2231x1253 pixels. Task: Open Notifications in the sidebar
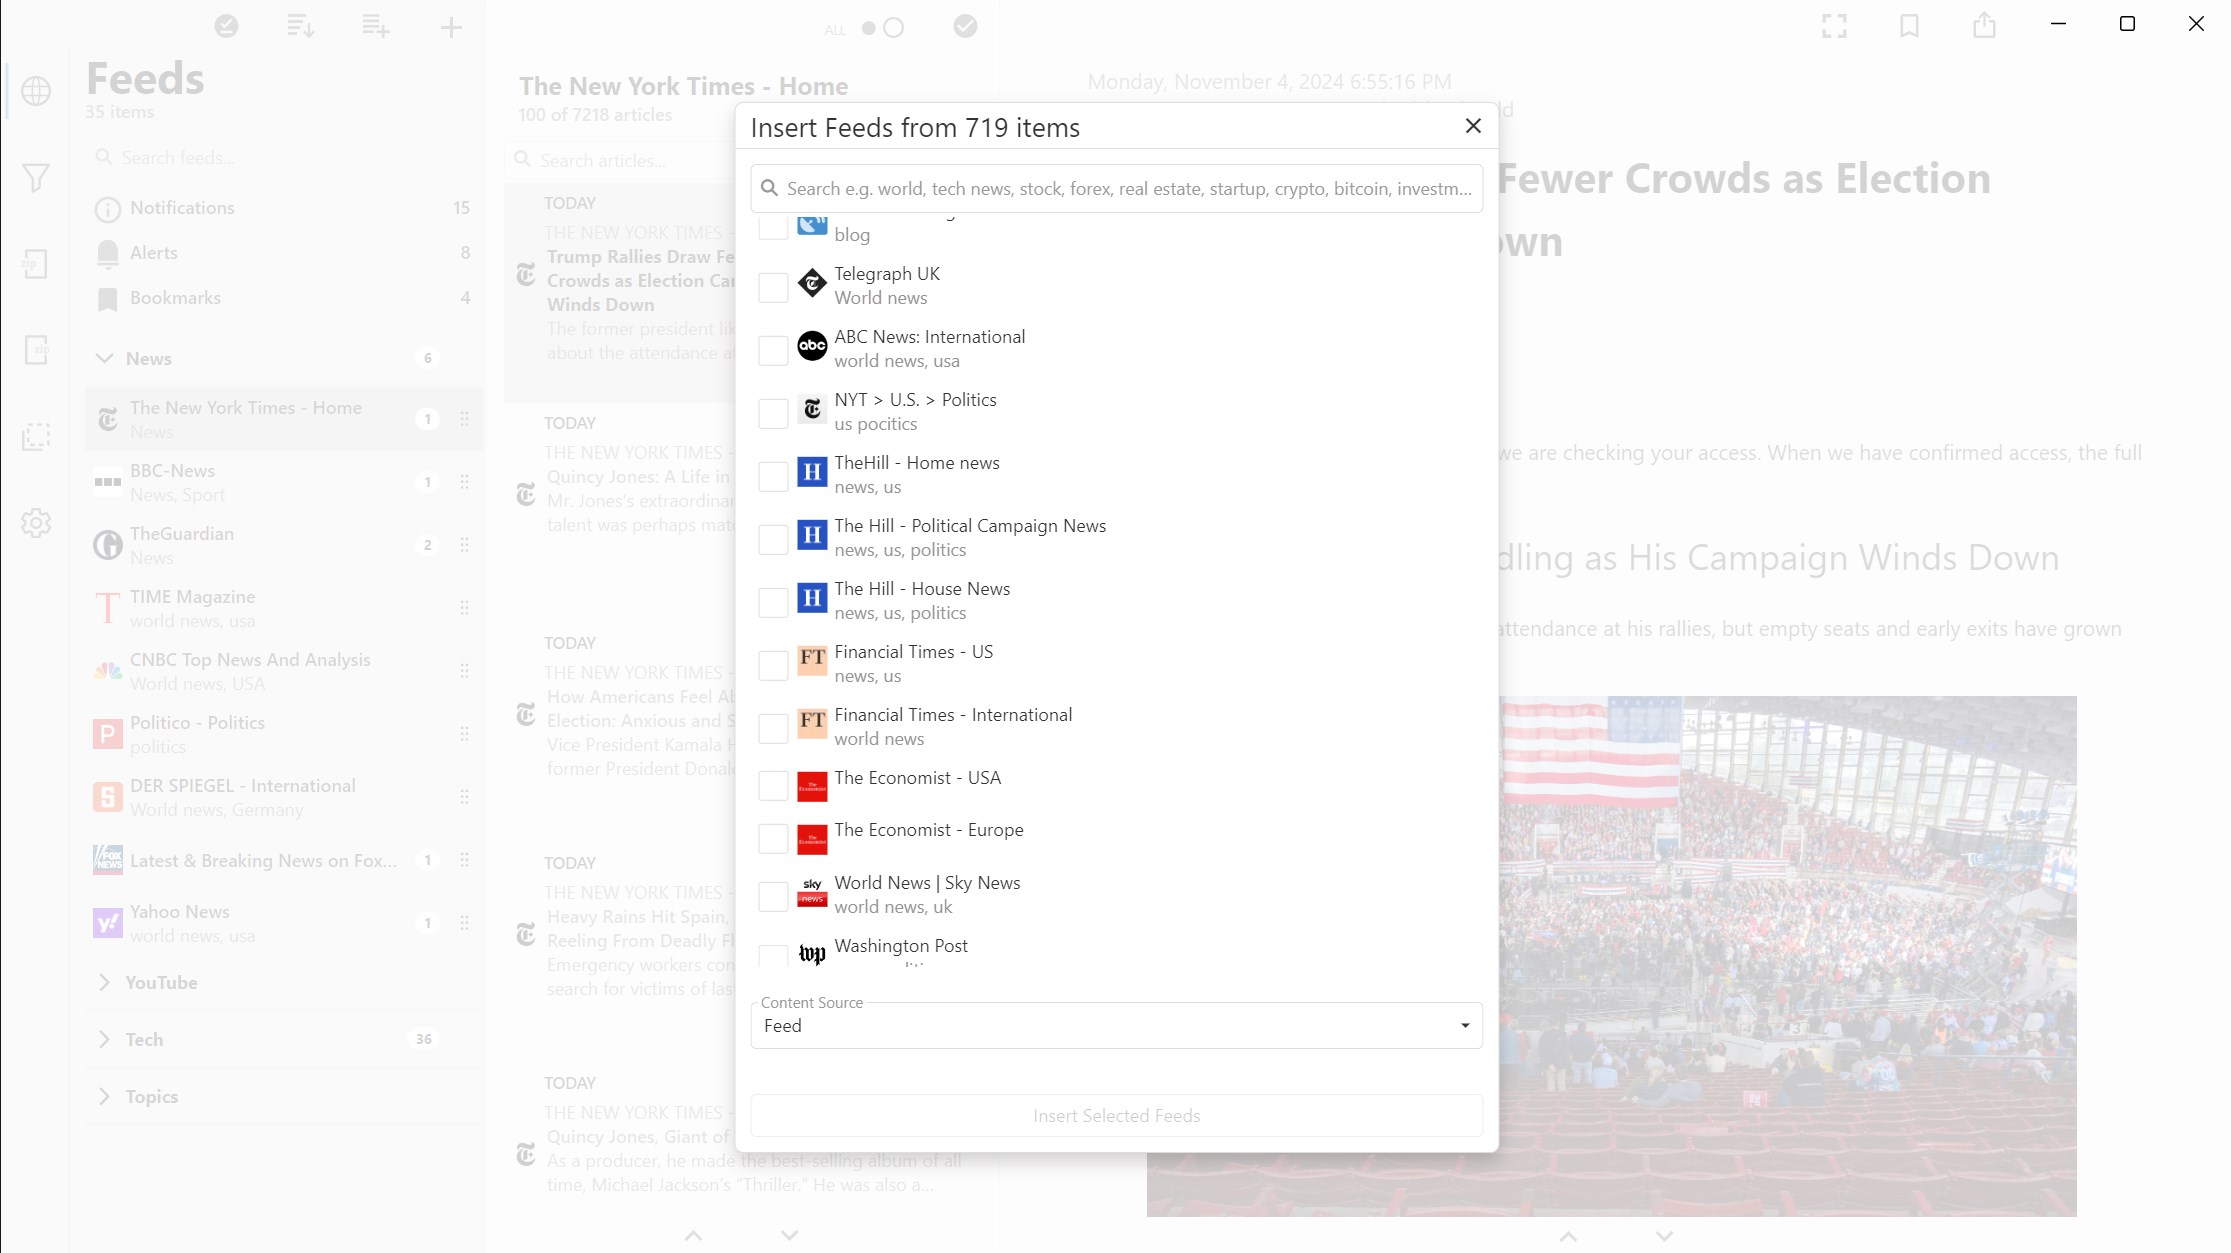(x=181, y=208)
